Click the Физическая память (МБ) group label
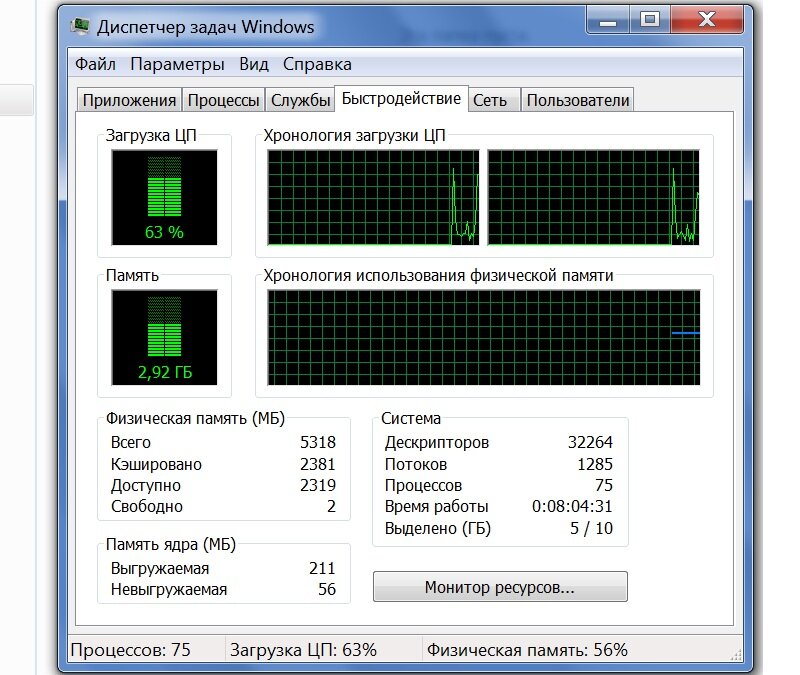Viewport: 800px width, 675px height. pyautogui.click(x=195, y=418)
